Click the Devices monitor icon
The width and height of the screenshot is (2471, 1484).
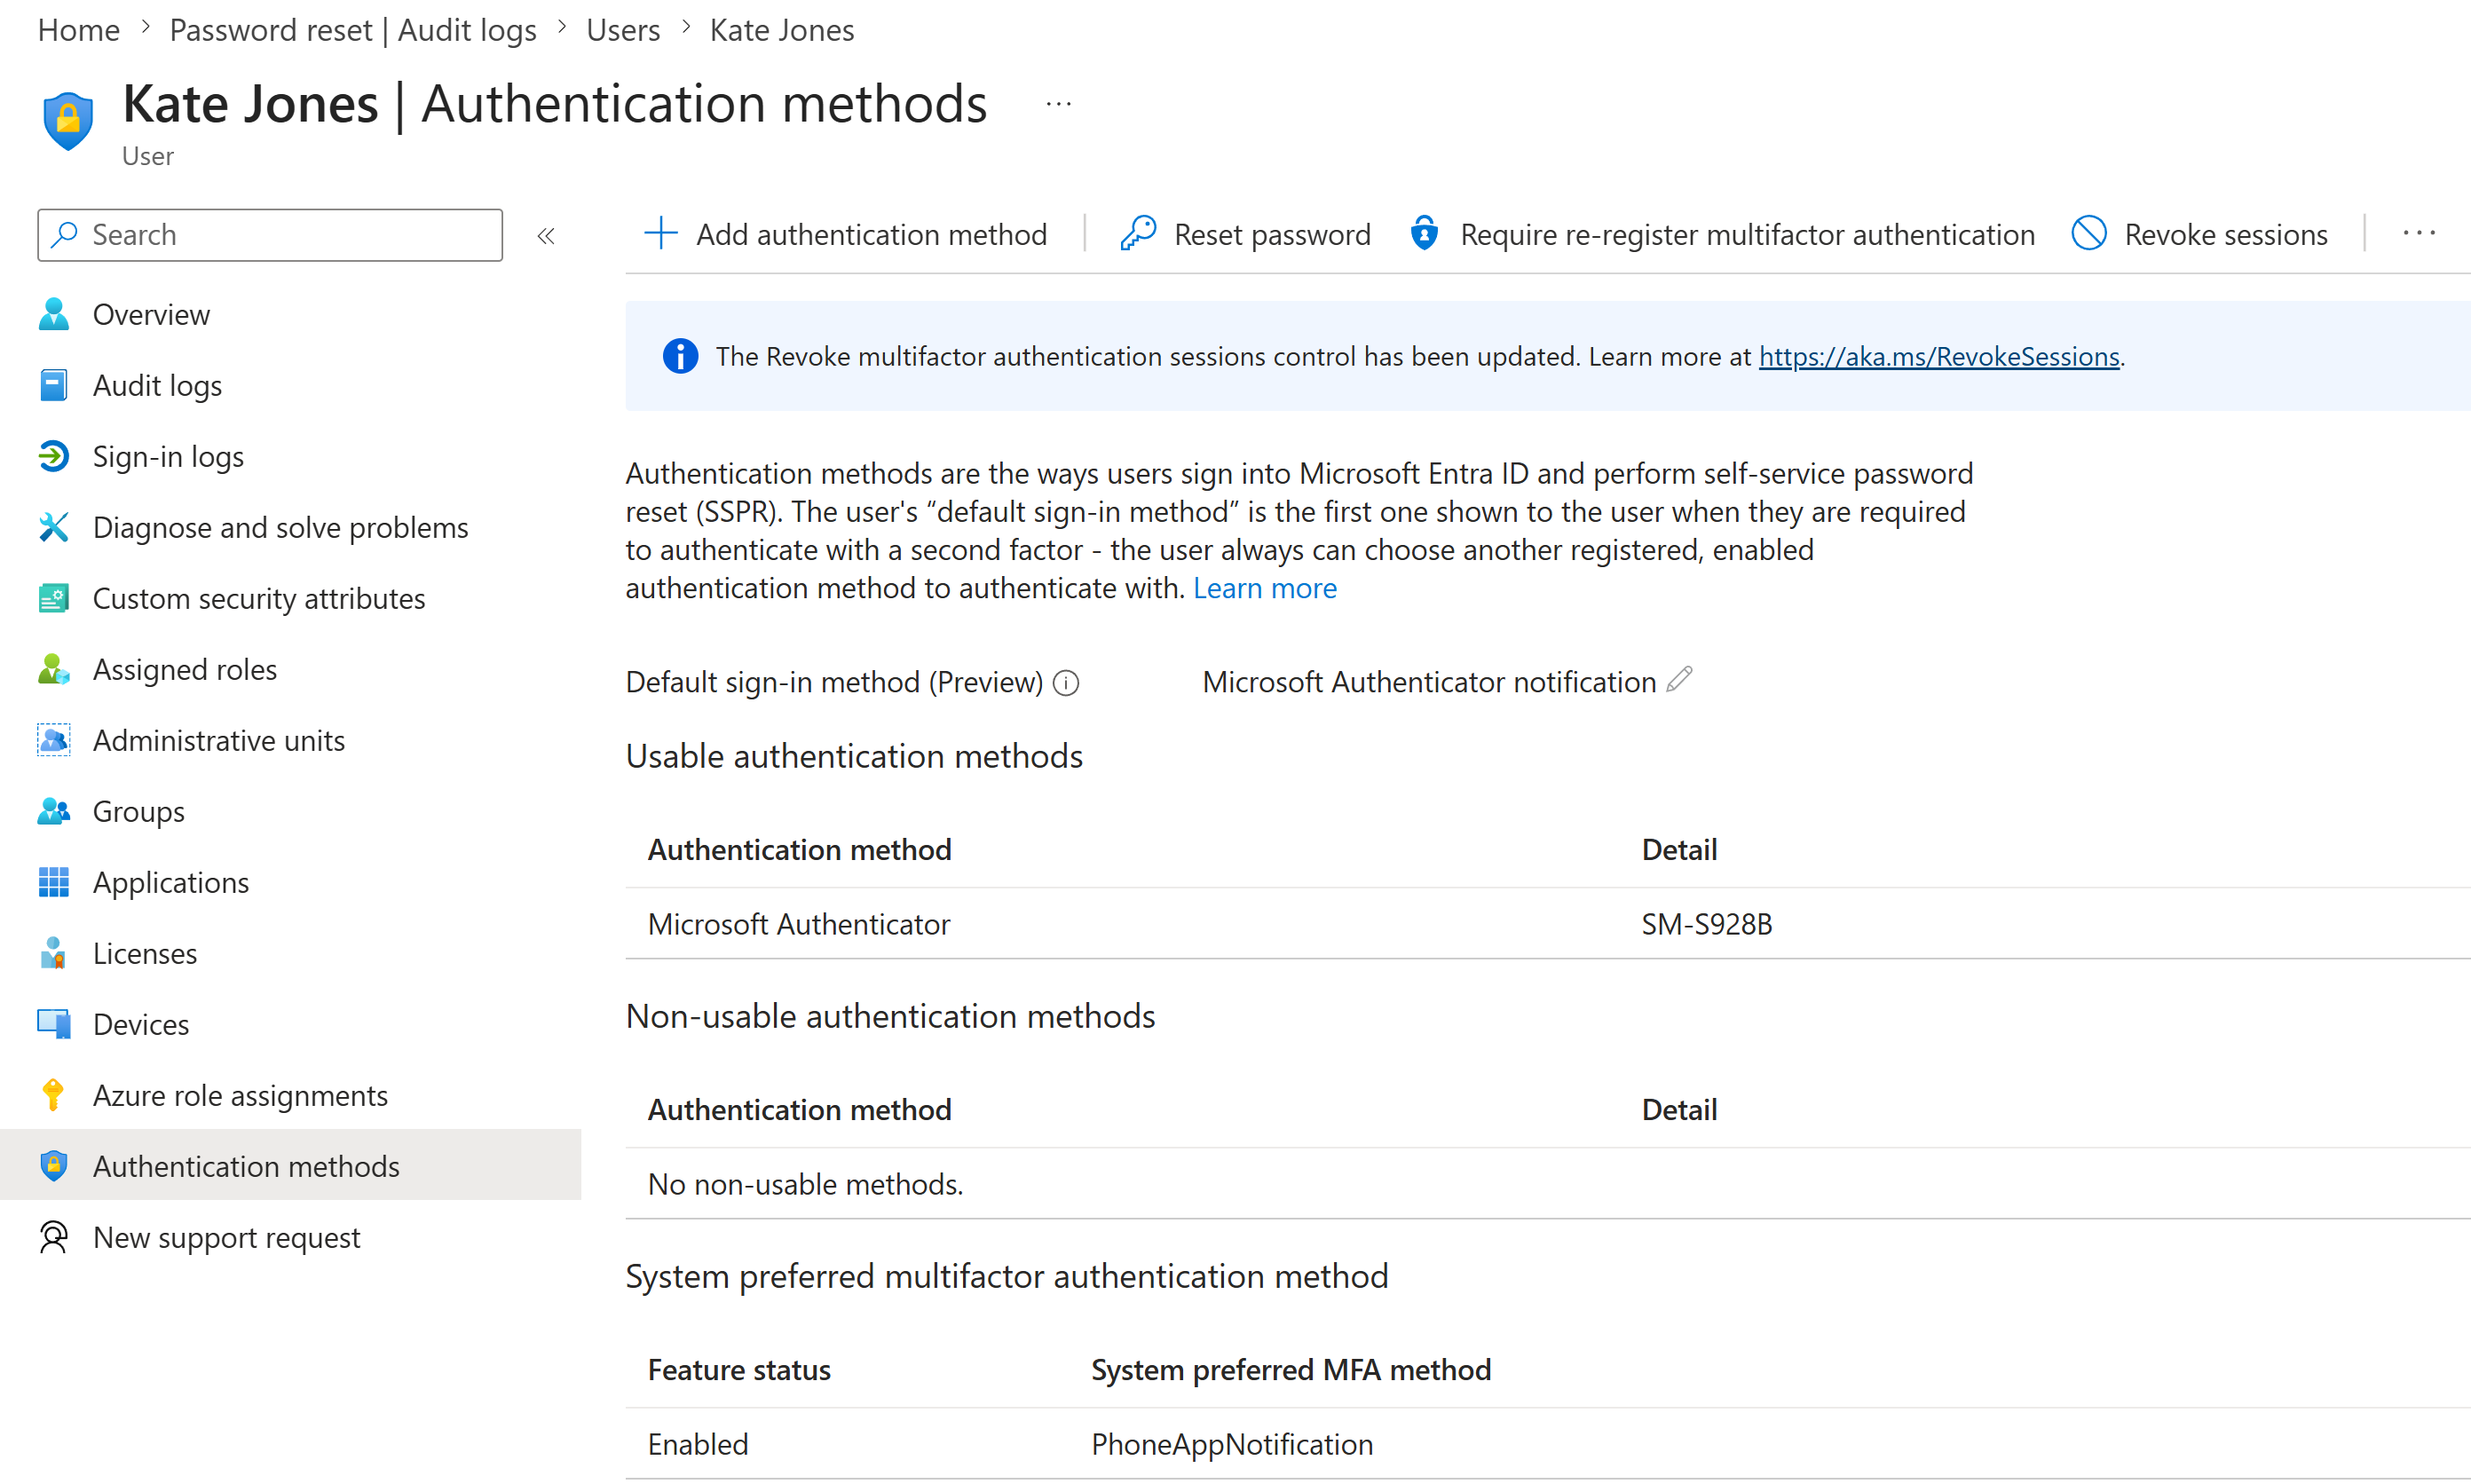[x=54, y=1024]
